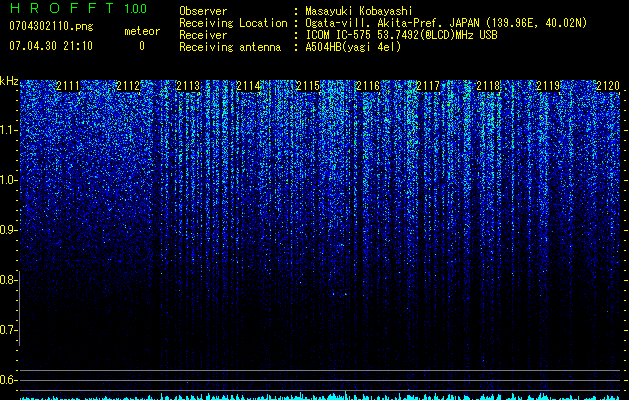Click the date stamp 07.04.30 21:10

[51, 46]
